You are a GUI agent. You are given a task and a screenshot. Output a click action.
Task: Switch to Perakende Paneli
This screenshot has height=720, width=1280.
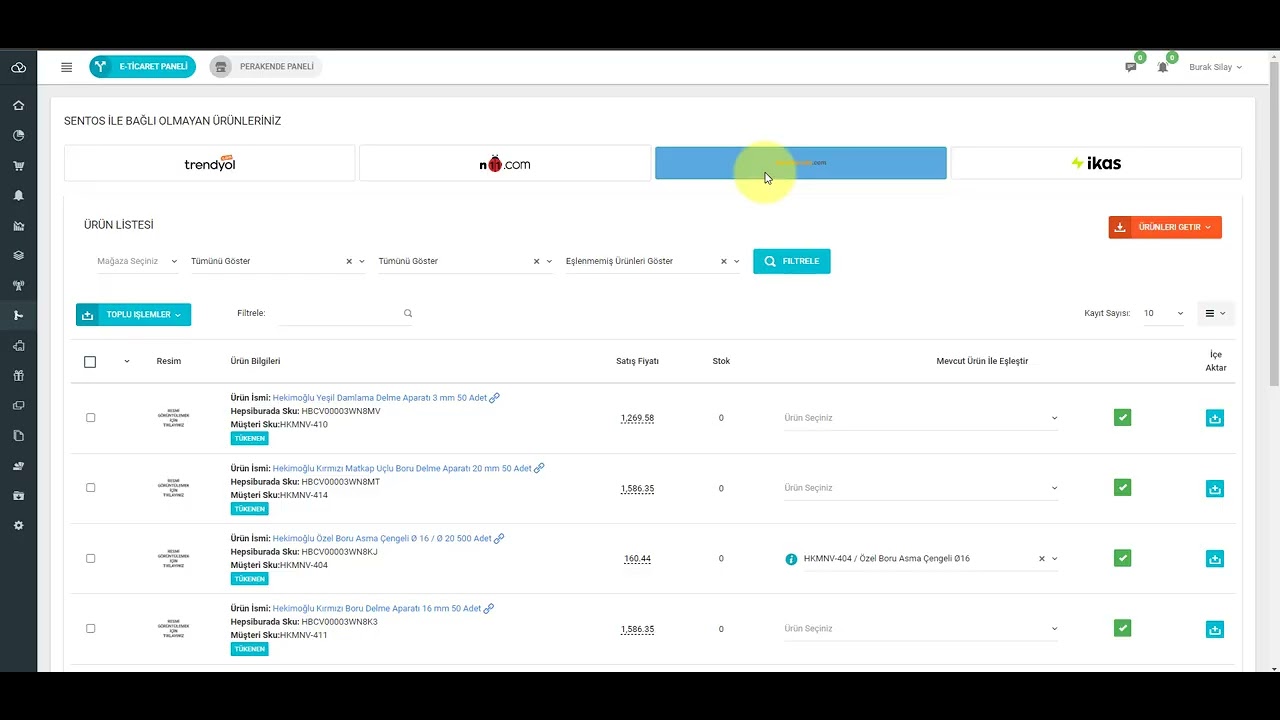[266, 67]
